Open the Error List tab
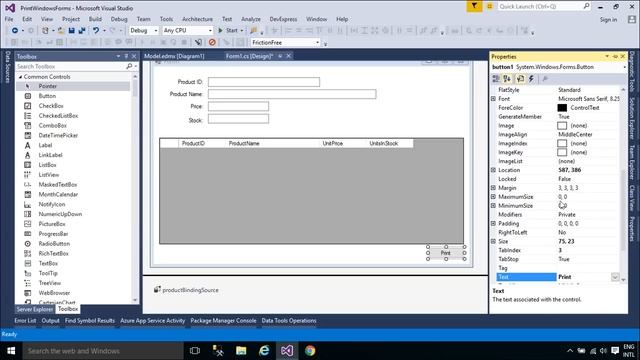 (x=25, y=321)
